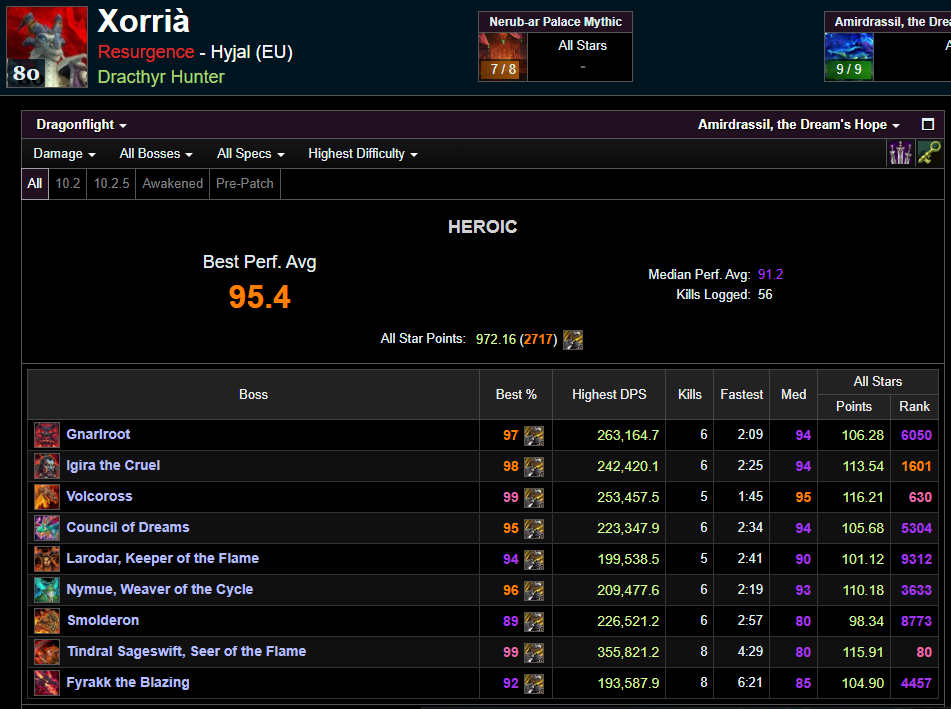The width and height of the screenshot is (951, 709).
Task: Click Tindral highest DPS 355,821.2
Action: coord(628,652)
